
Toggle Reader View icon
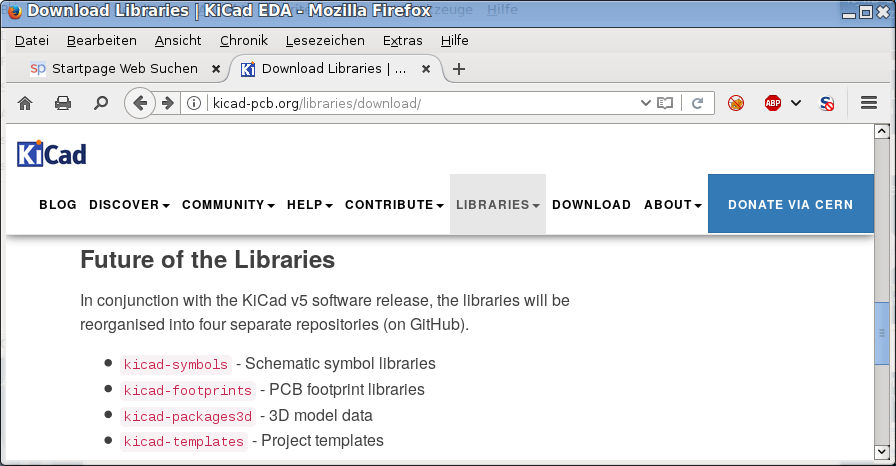point(665,103)
